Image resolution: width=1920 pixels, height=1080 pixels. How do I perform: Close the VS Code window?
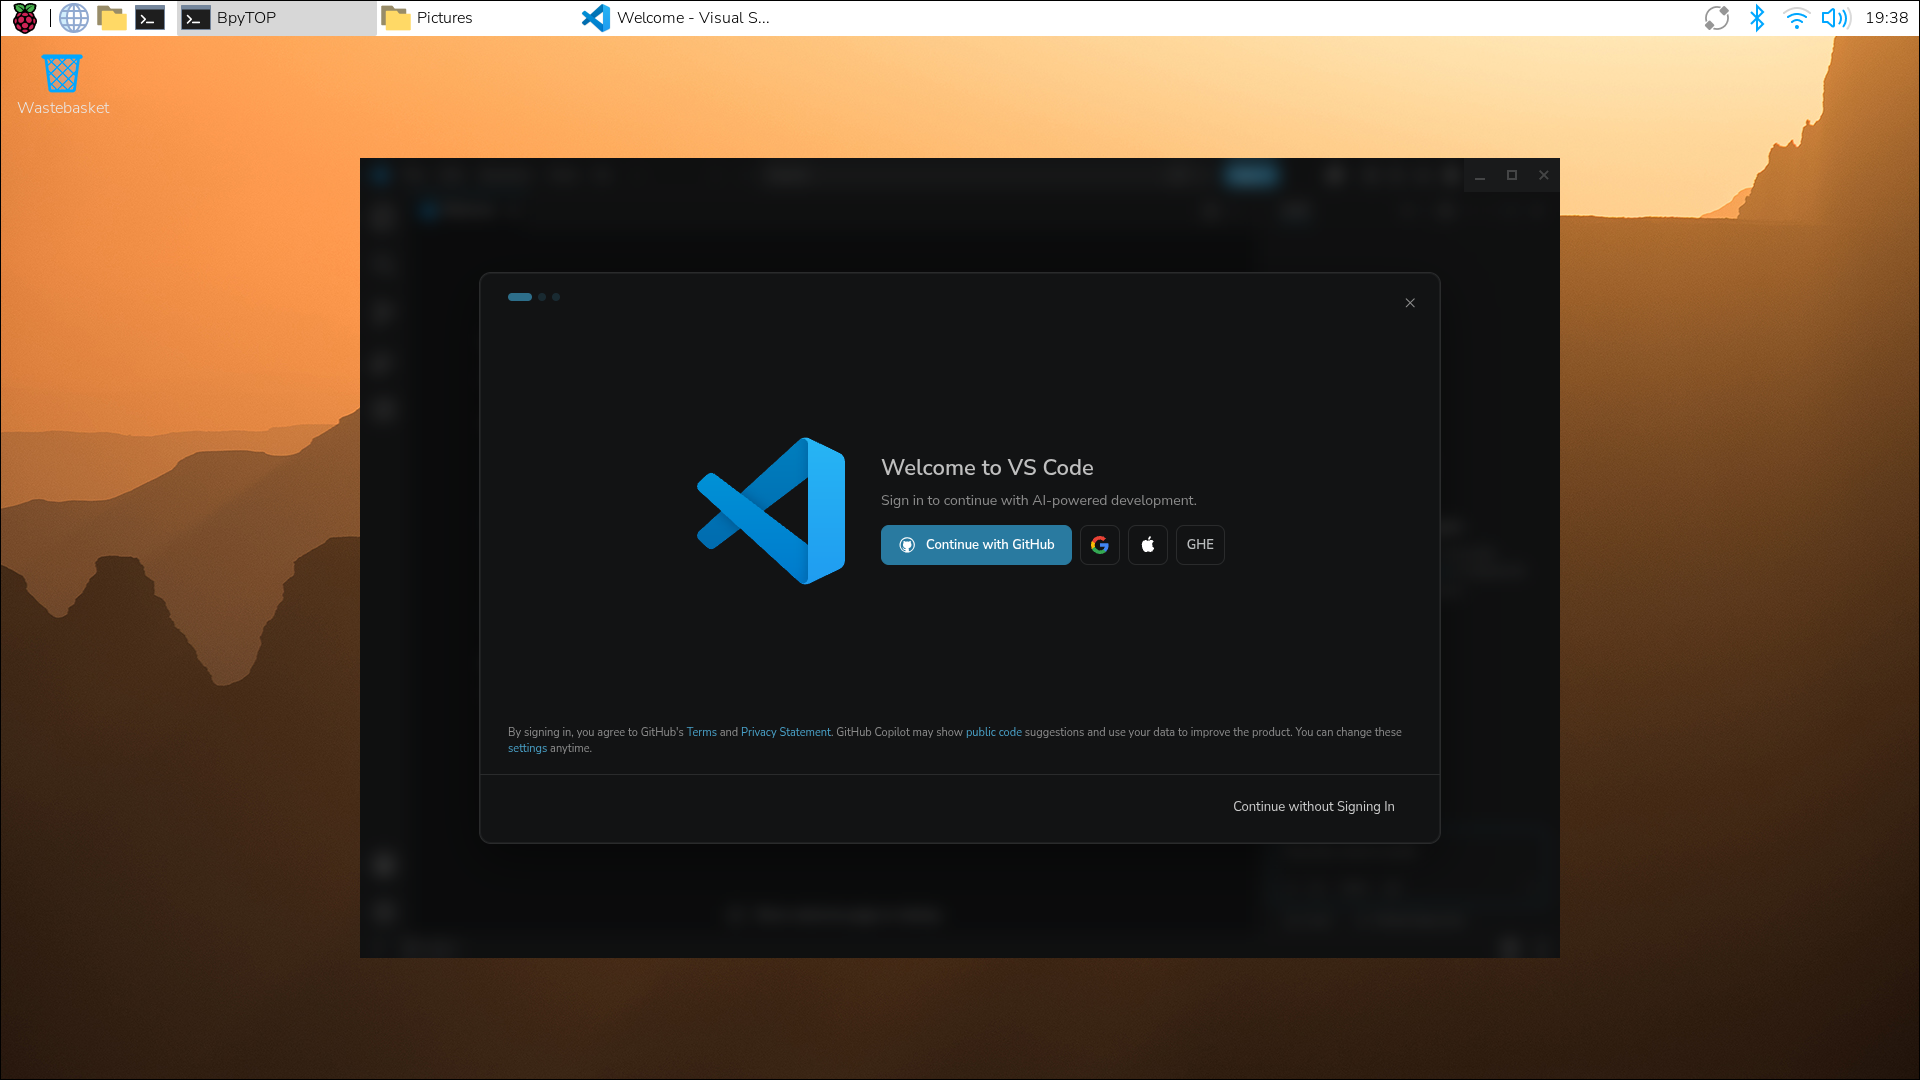click(x=1544, y=175)
